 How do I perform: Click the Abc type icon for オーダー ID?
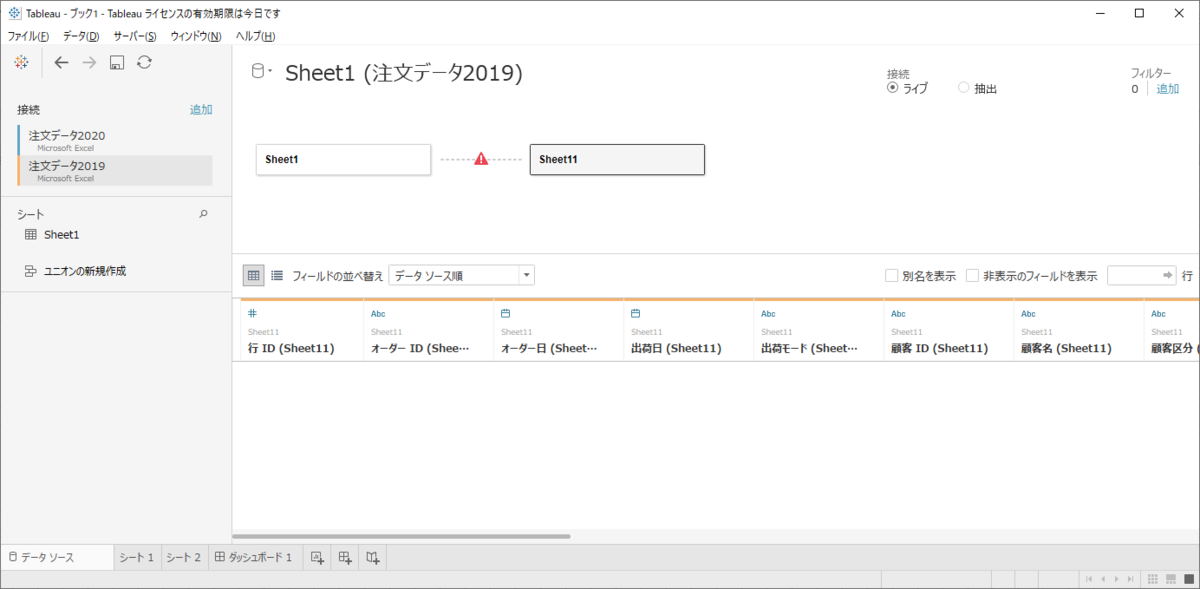coord(378,314)
